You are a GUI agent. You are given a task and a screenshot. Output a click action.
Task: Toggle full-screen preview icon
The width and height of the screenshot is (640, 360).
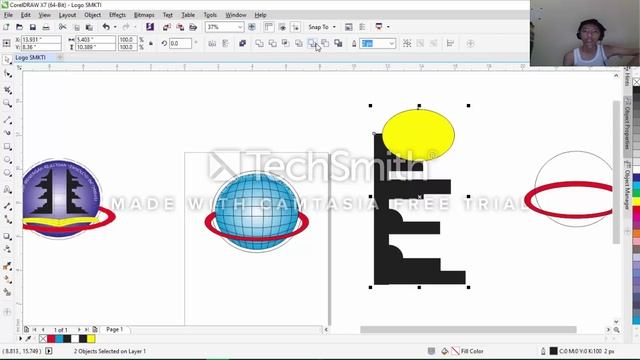tap(251, 27)
